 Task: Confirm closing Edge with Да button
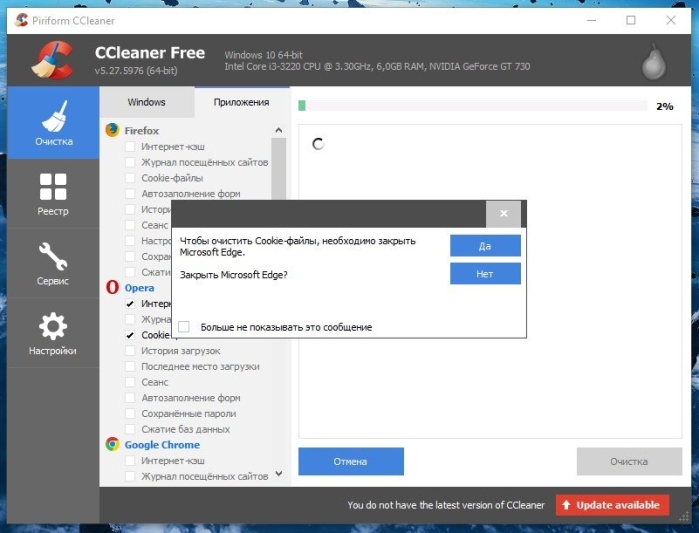[485, 246]
